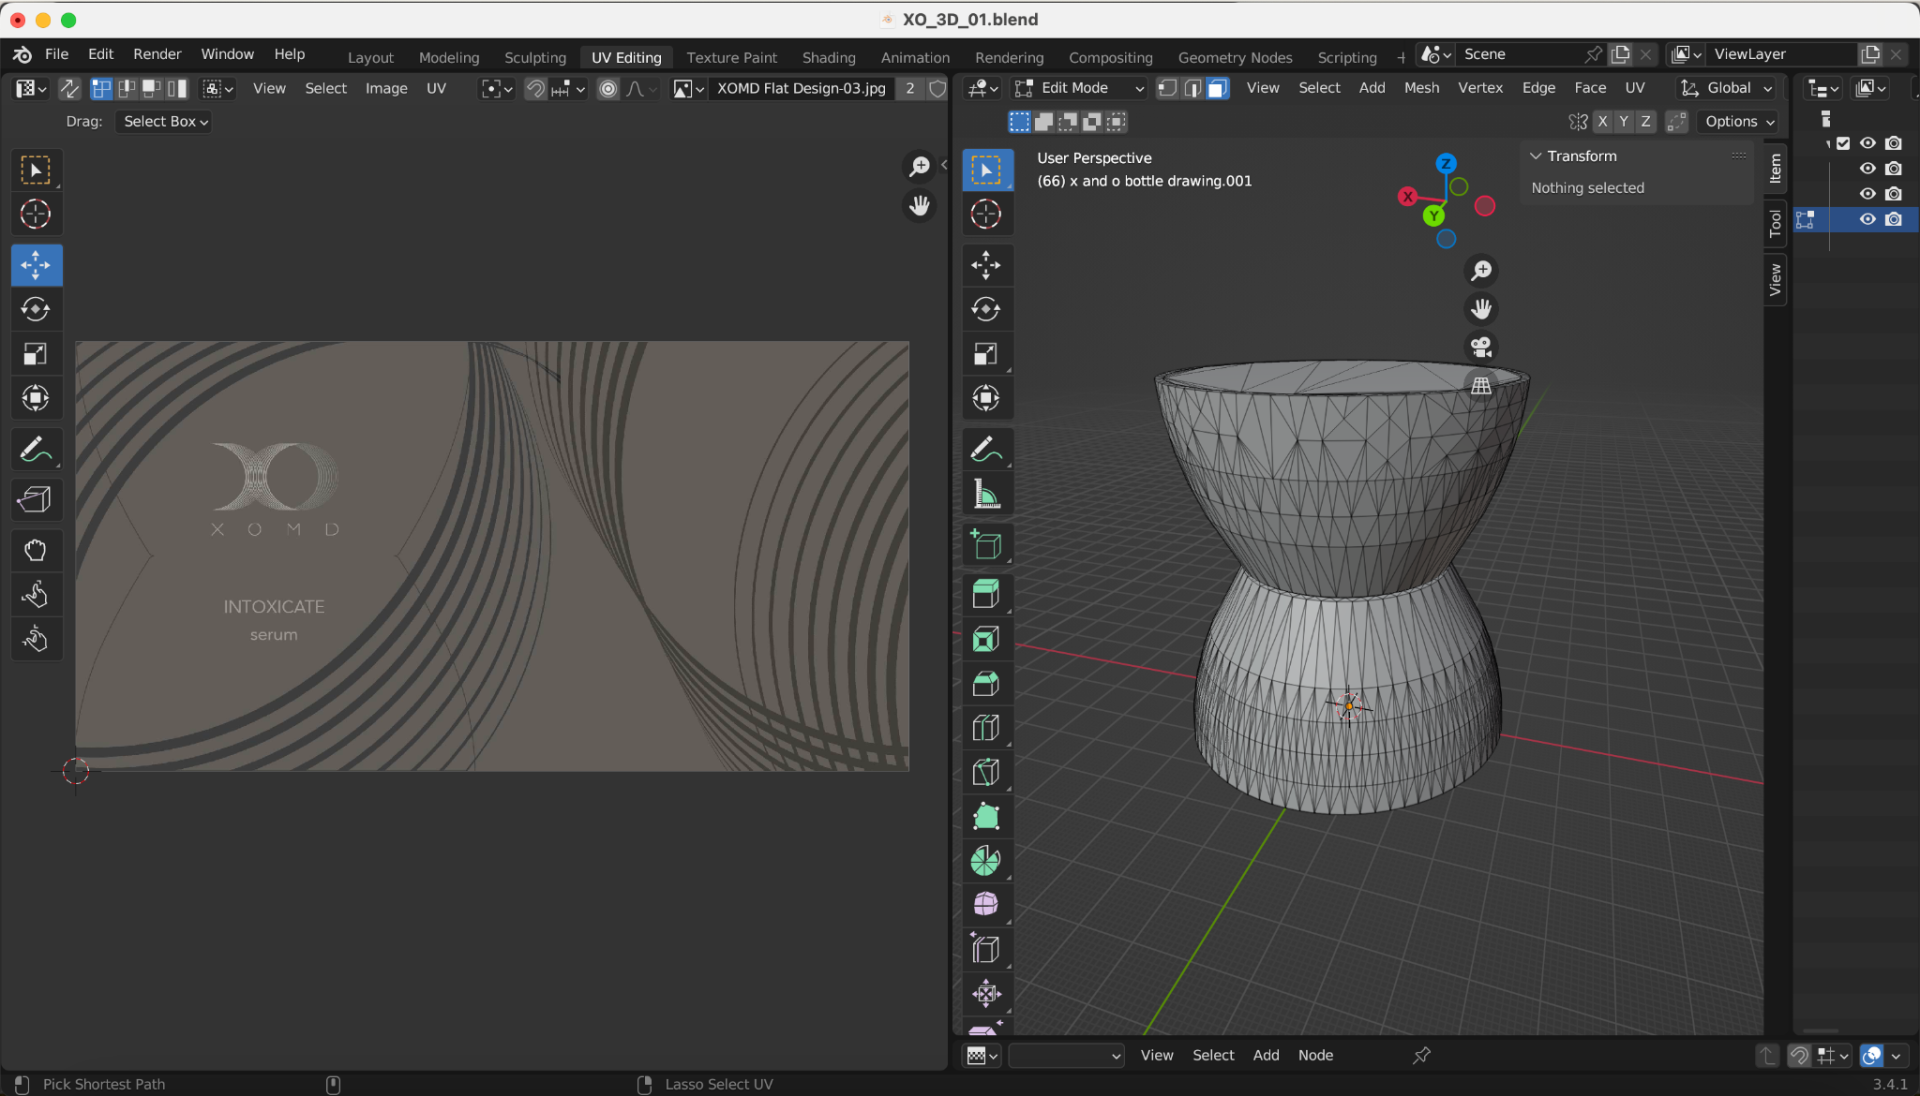This screenshot has width=1920, height=1096.
Task: Click the Options button in viewport
Action: [1739, 121]
